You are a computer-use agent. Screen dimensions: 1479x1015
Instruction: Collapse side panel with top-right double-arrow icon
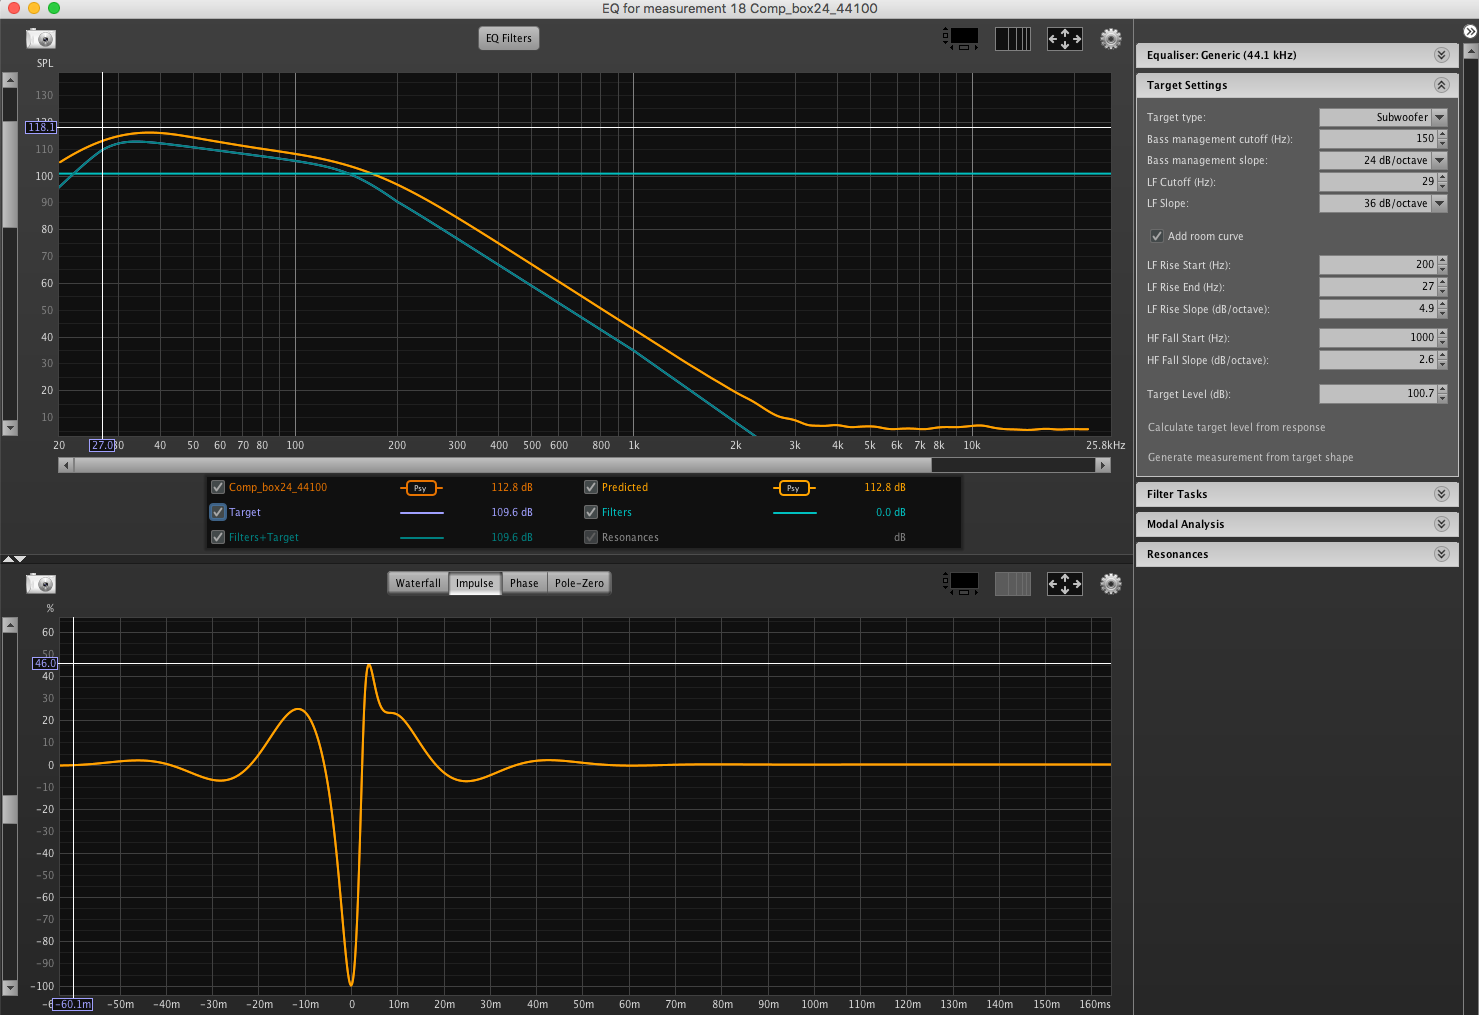pyautogui.click(x=1470, y=31)
